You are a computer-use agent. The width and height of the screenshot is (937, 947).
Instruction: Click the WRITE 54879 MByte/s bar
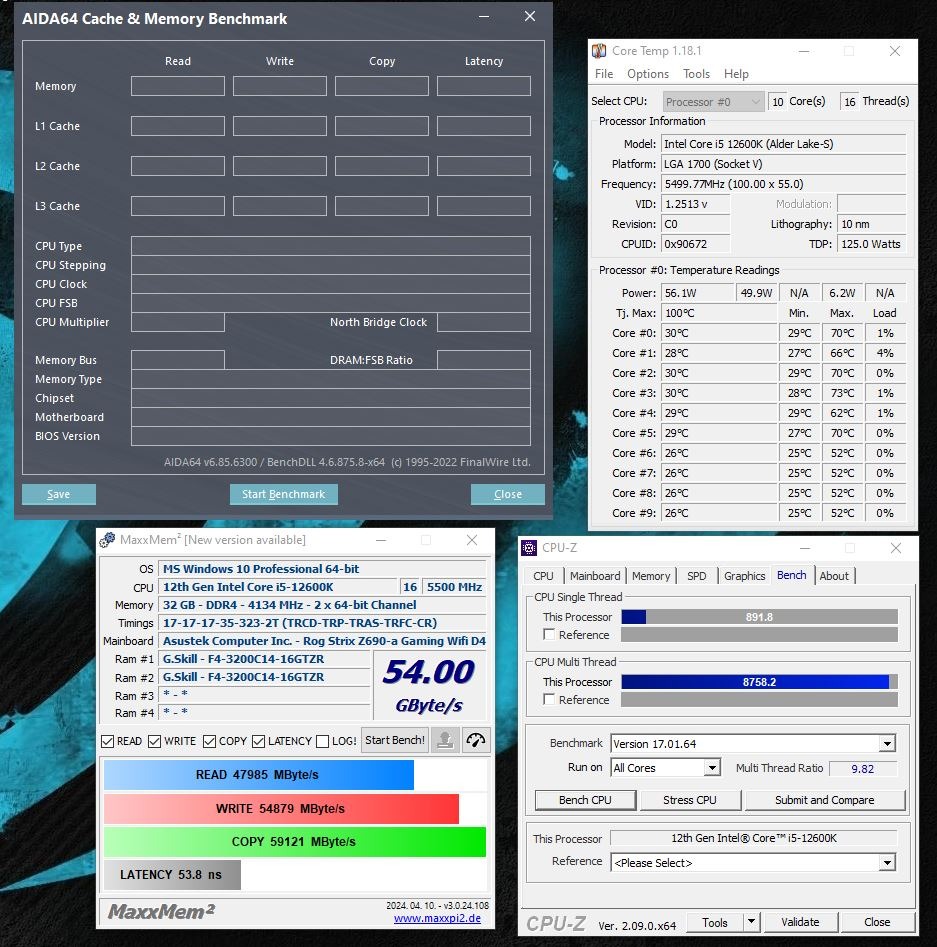(x=281, y=808)
